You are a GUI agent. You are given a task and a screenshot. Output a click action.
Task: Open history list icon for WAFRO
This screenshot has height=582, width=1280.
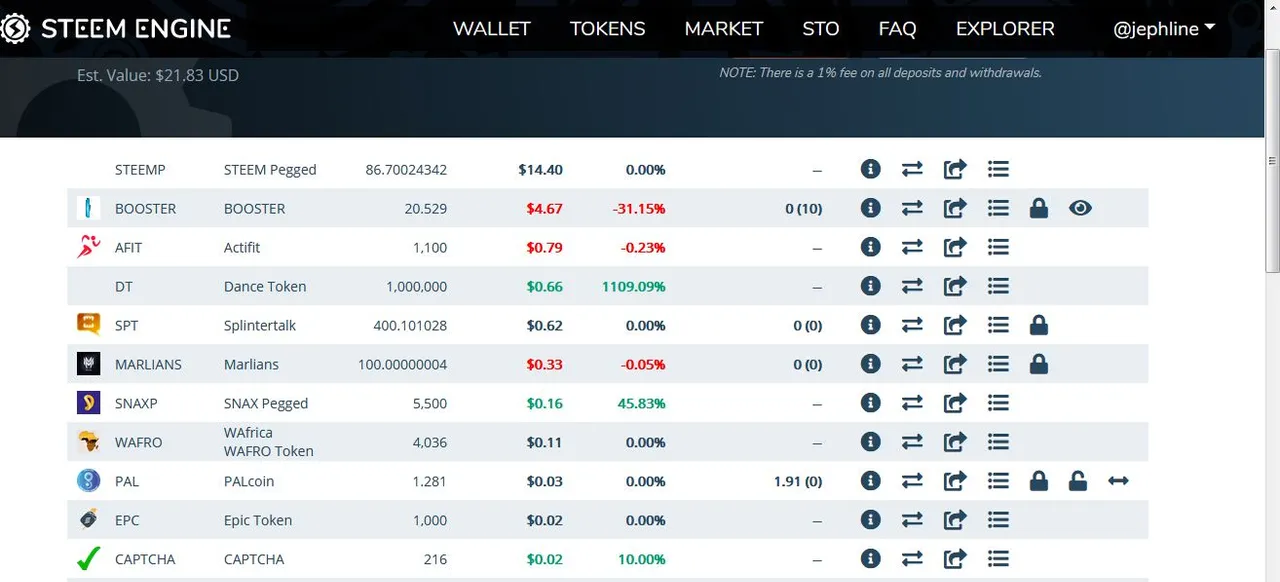point(997,442)
